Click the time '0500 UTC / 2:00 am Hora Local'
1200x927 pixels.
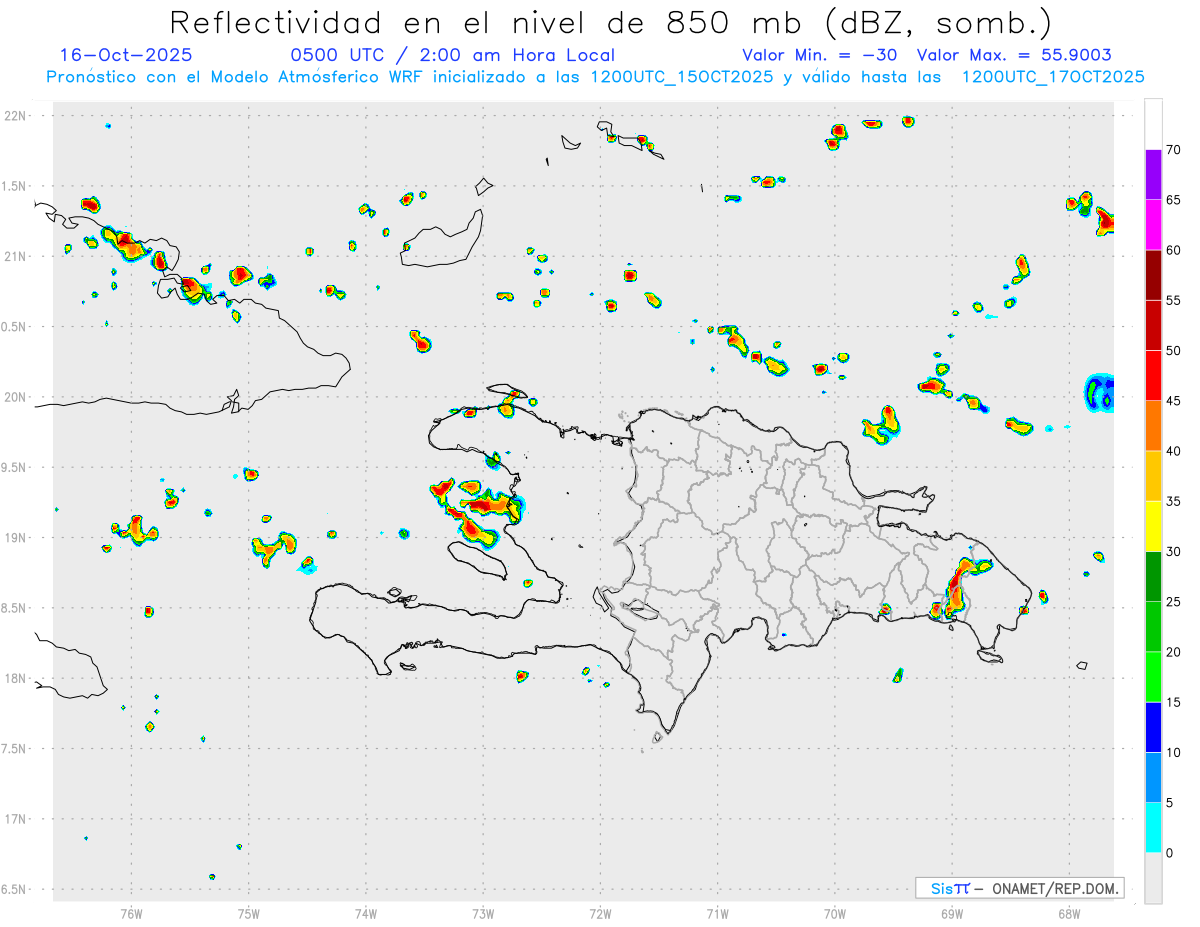[x=452, y=55]
